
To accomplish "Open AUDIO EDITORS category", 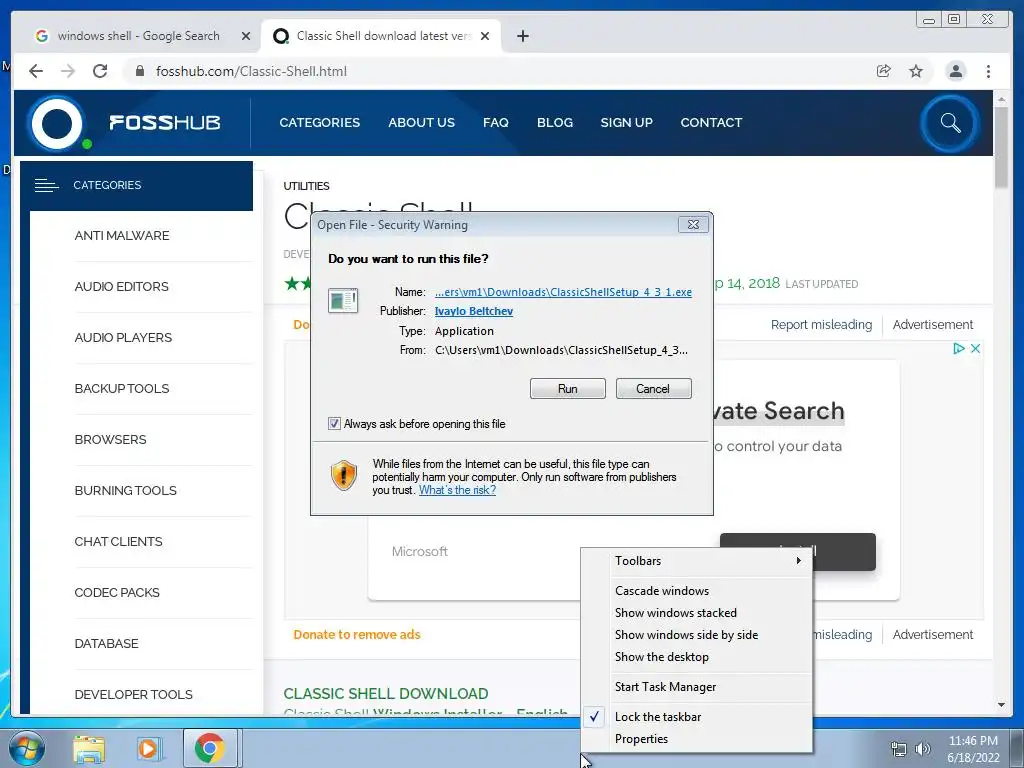I will click(121, 287).
